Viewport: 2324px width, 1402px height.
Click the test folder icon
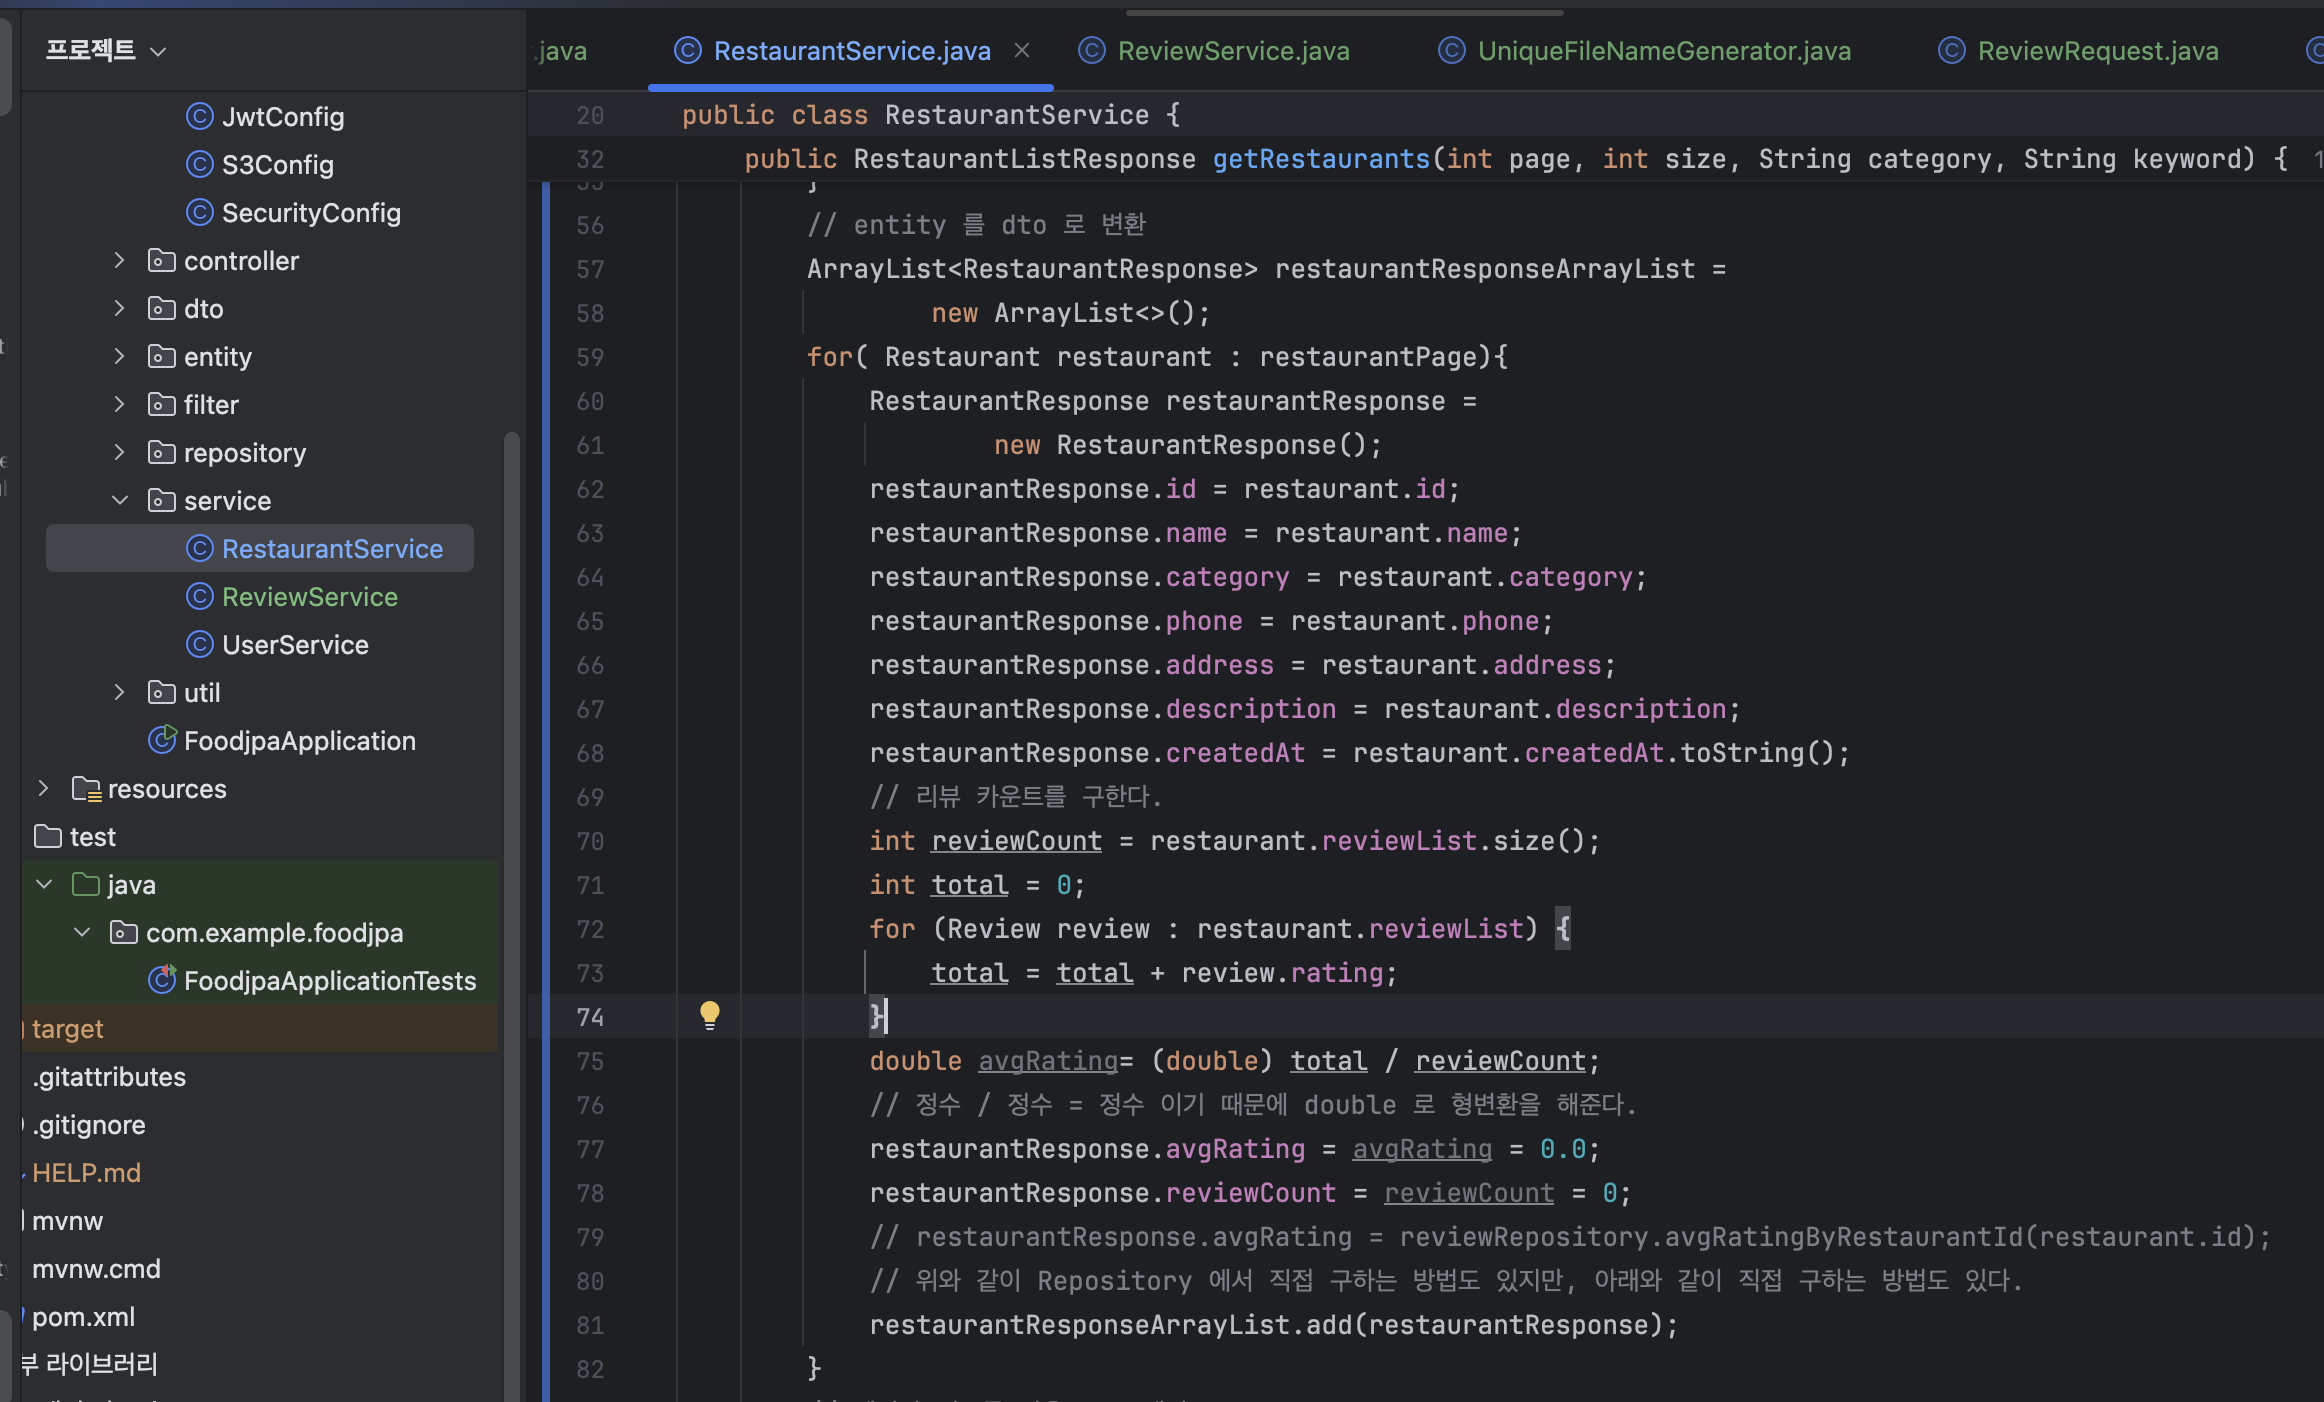coord(48,837)
